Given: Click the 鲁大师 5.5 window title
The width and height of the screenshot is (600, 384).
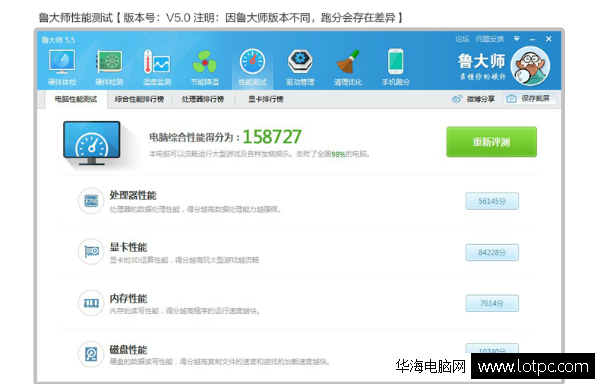Looking at the screenshot, I should [x=58, y=40].
